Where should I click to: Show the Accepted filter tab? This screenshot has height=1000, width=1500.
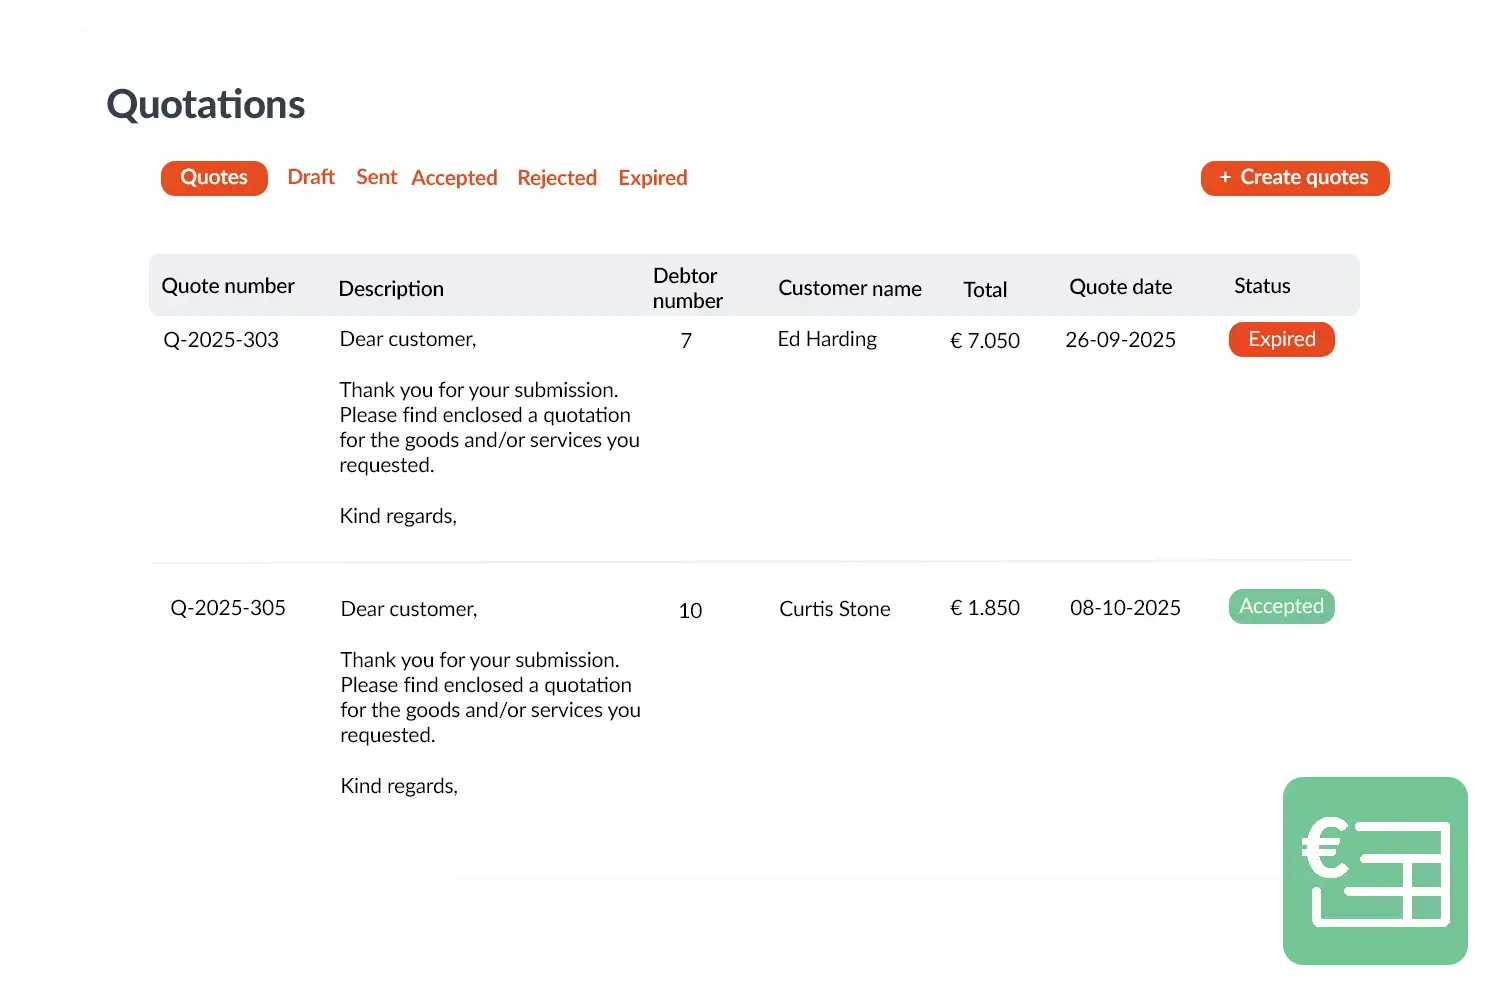coord(454,178)
